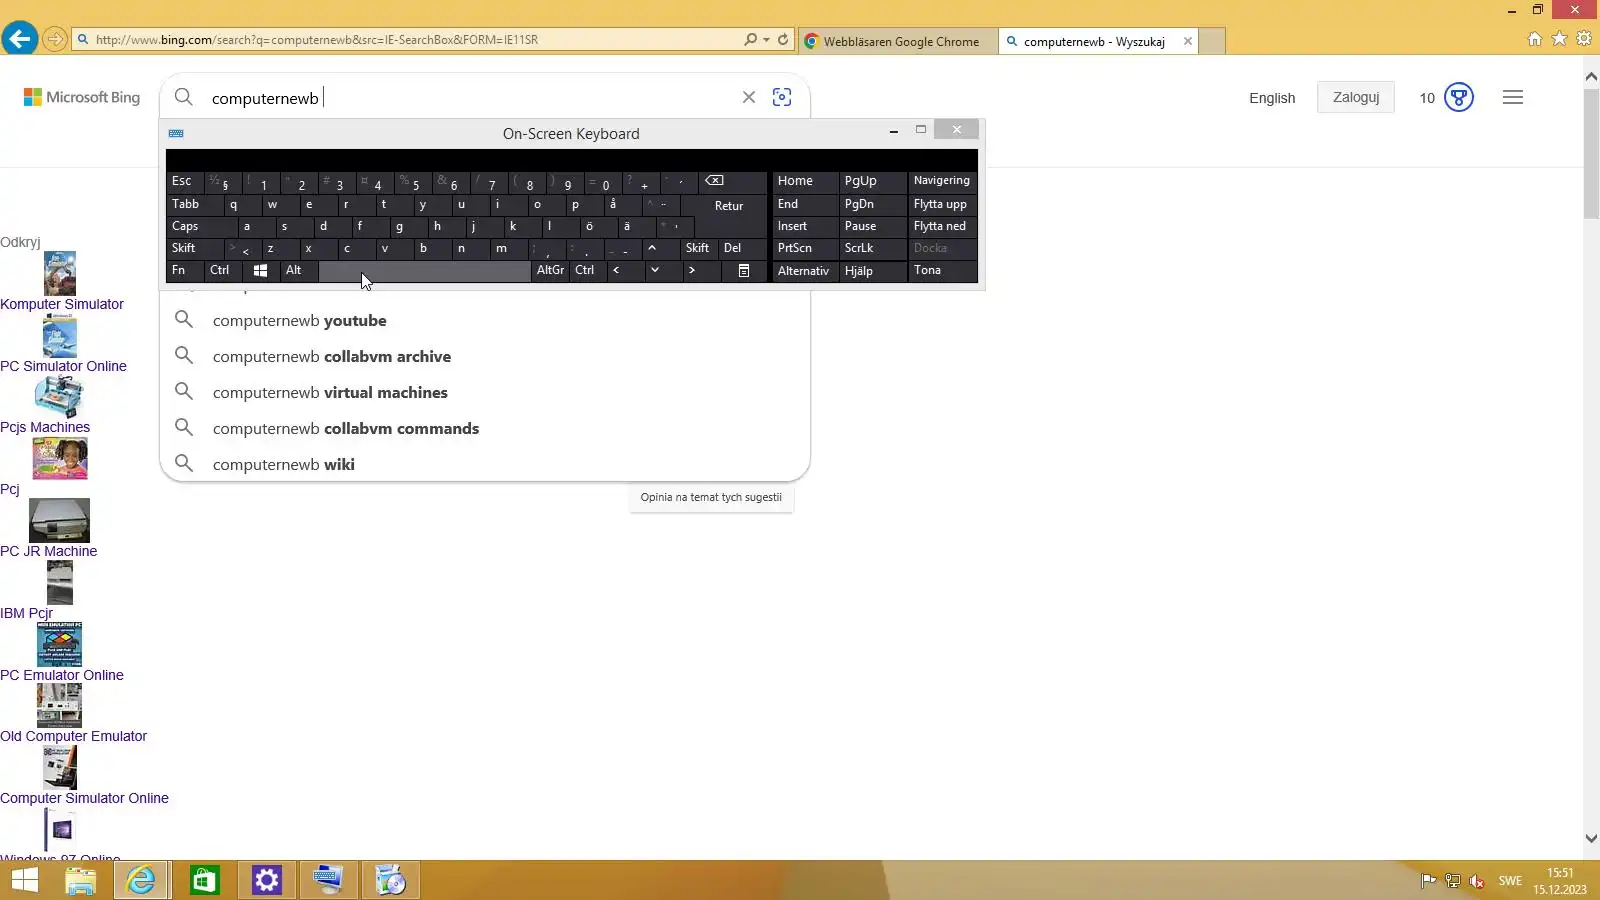
Task: Select the computernewb wiki suggestion
Action: 485,464
